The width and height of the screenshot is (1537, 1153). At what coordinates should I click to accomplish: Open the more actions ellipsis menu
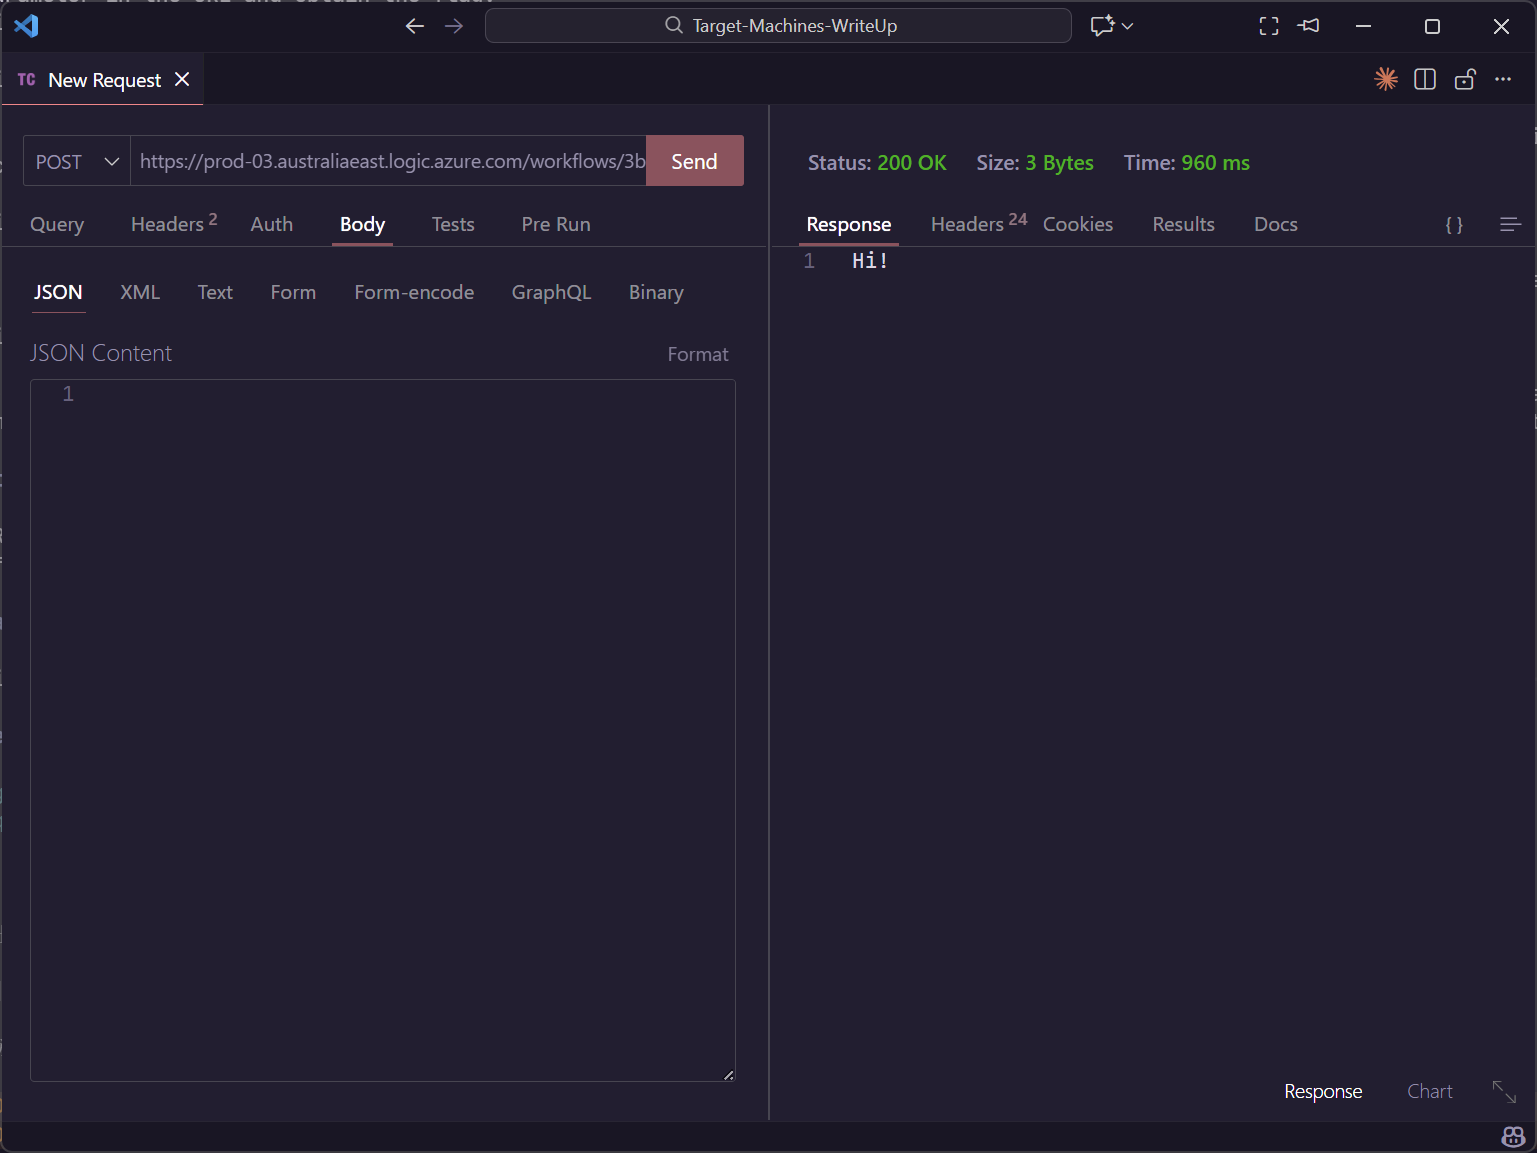point(1503,80)
